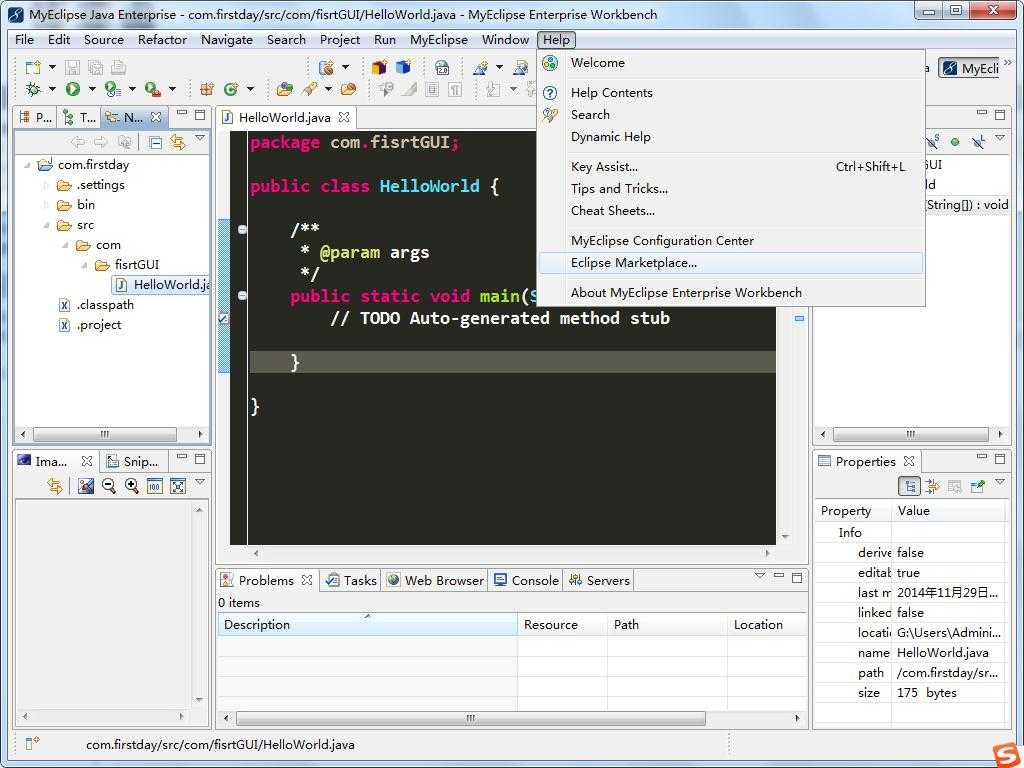Click the Outline horizontal scrollbar thumb

click(910, 434)
